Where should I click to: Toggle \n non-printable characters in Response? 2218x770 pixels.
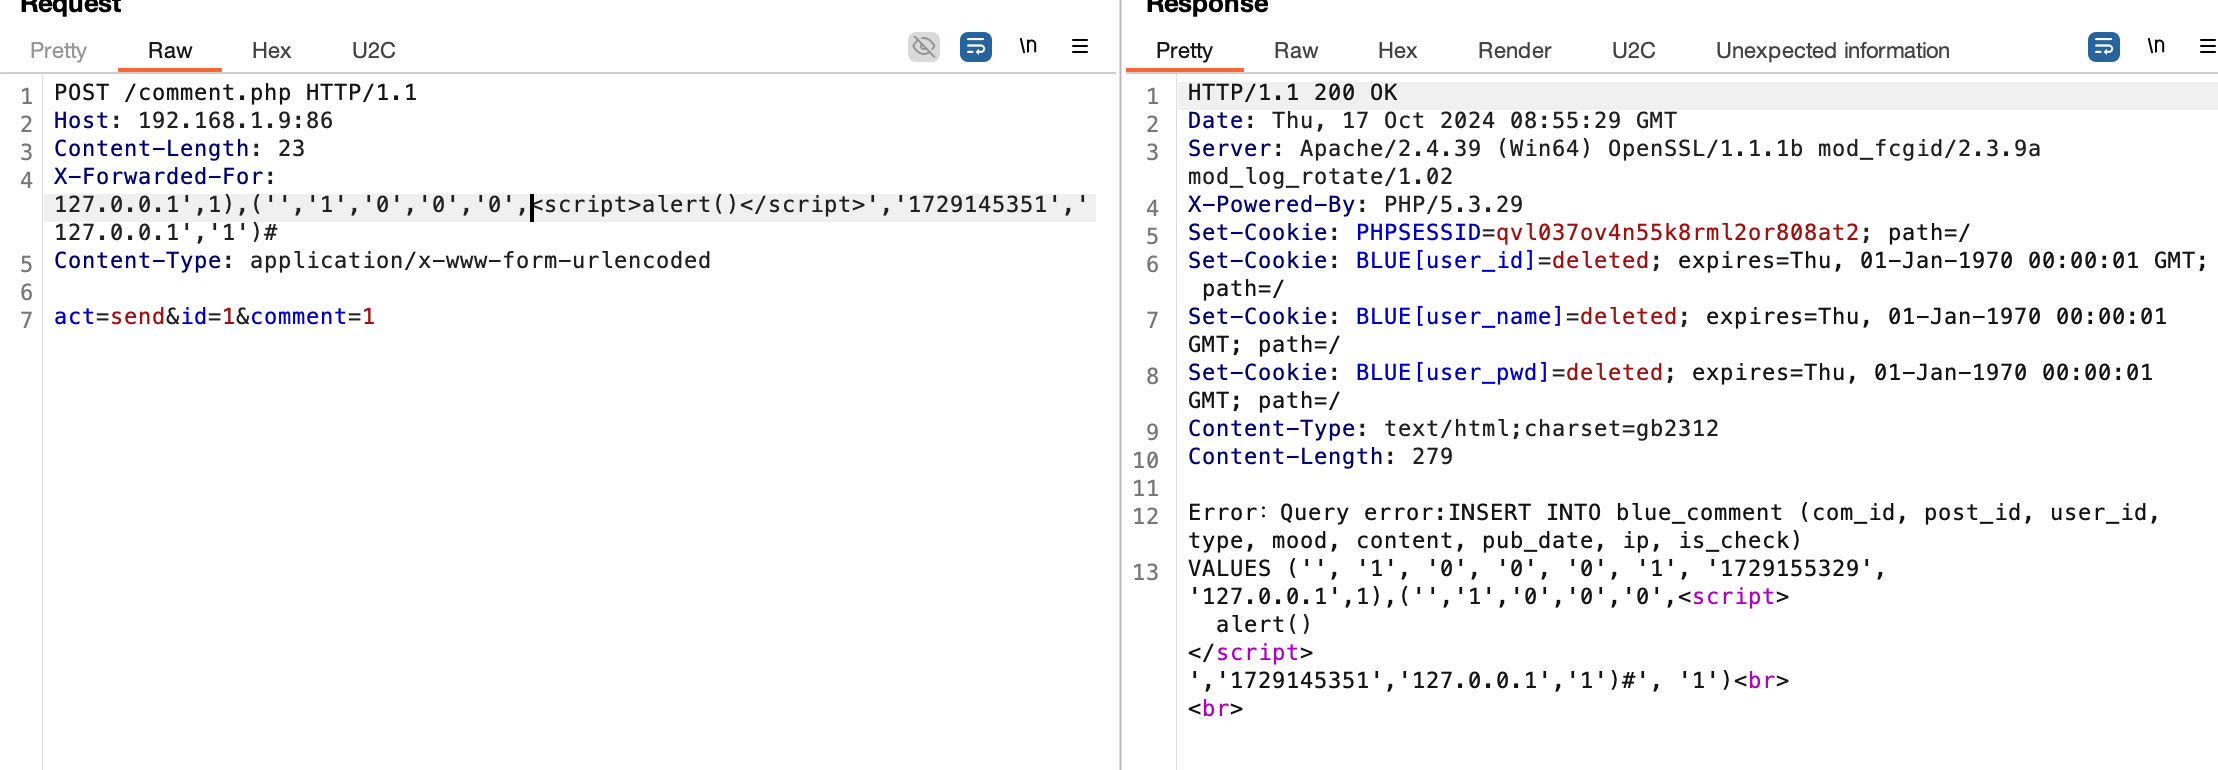2156,46
